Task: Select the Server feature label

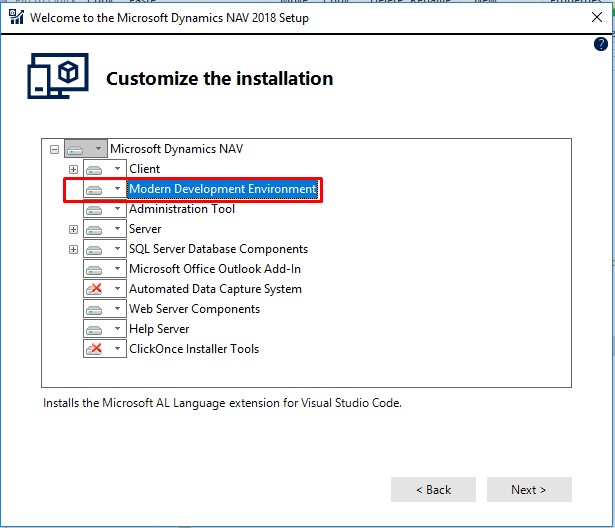Action: pos(145,229)
